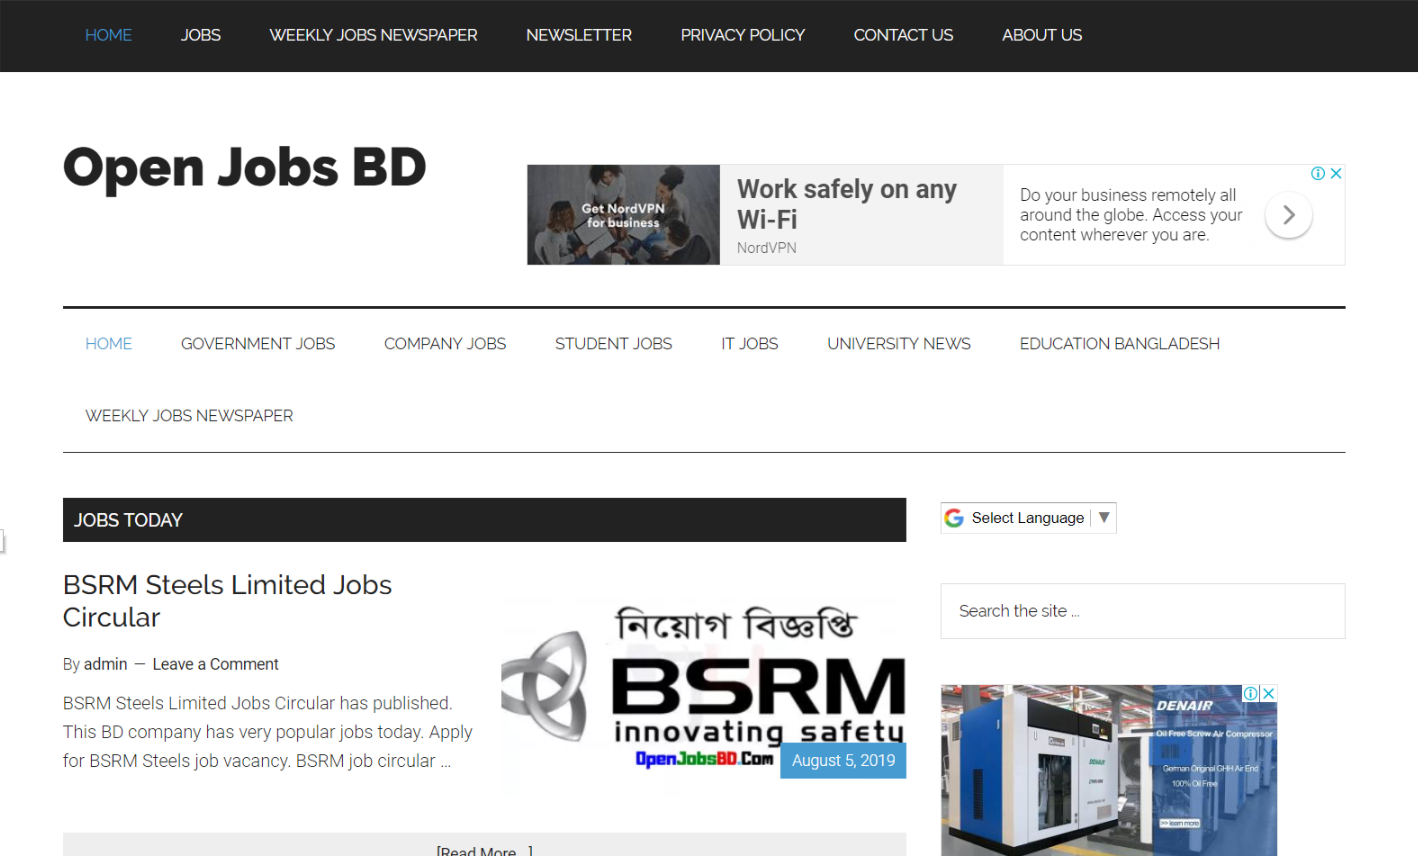The image size is (1418, 856).
Task: Open the Leave a Comment link
Action: (x=215, y=664)
